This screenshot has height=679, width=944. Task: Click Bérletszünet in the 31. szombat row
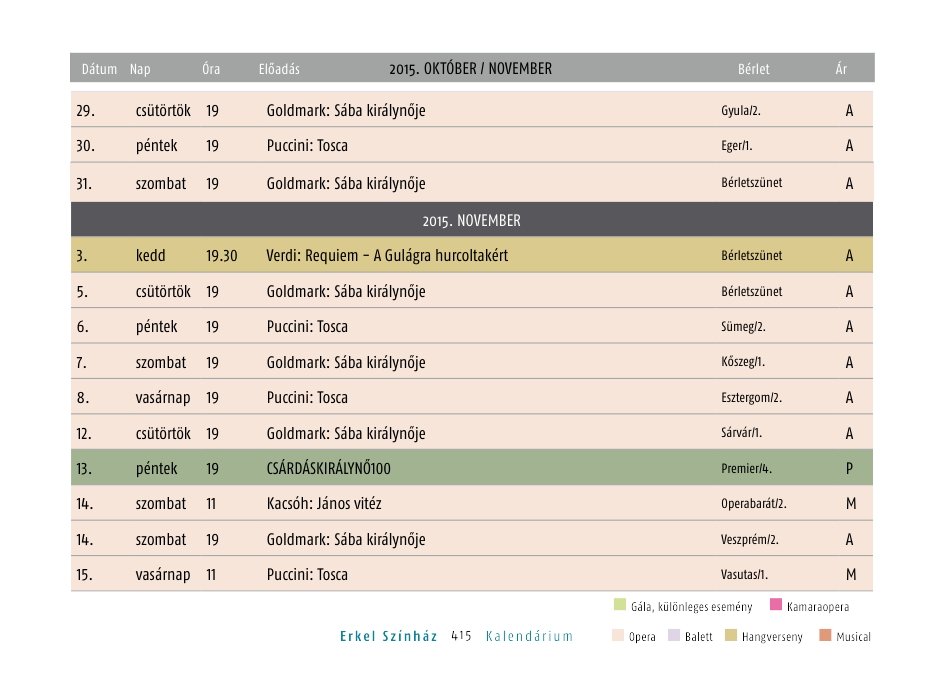751,183
